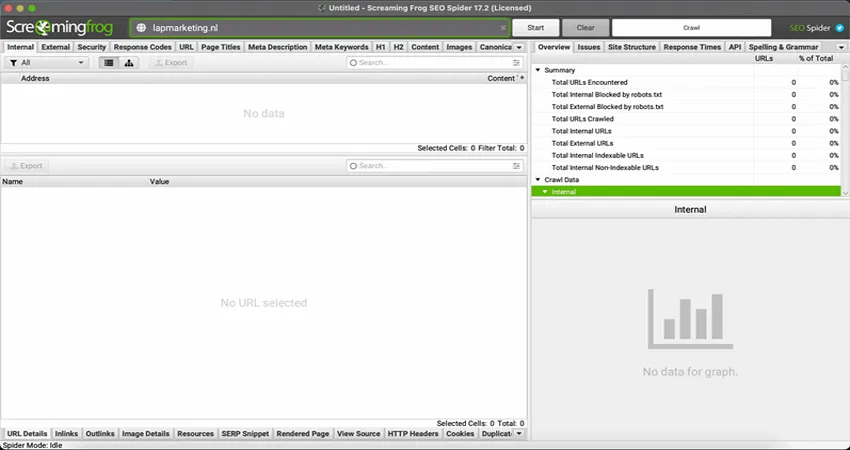Open the H2 tab
This screenshot has width=850, height=450.
(398, 47)
